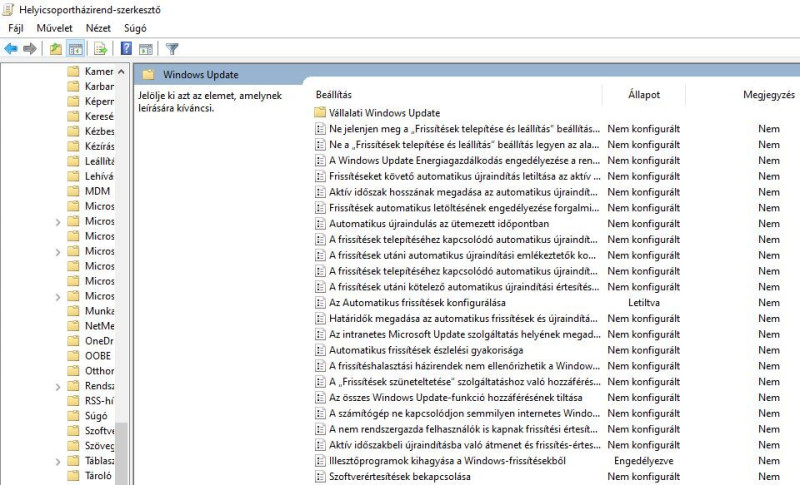Image resolution: width=800 pixels, height=485 pixels.
Task: Open the Súgó menu in menu bar
Action: tap(135, 28)
